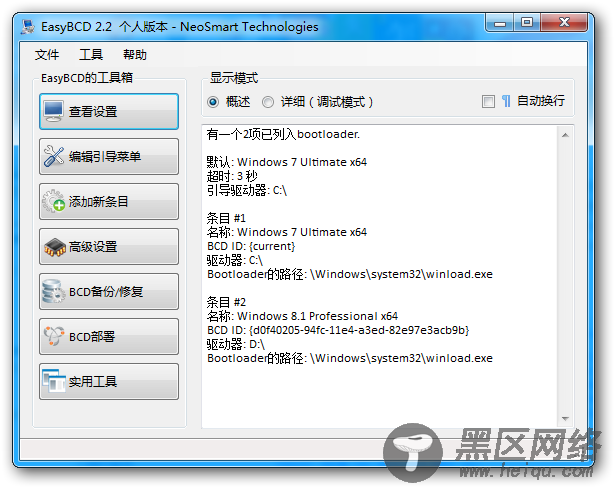
Task: Minimize the EasyBCD window
Action: pos(500,23)
